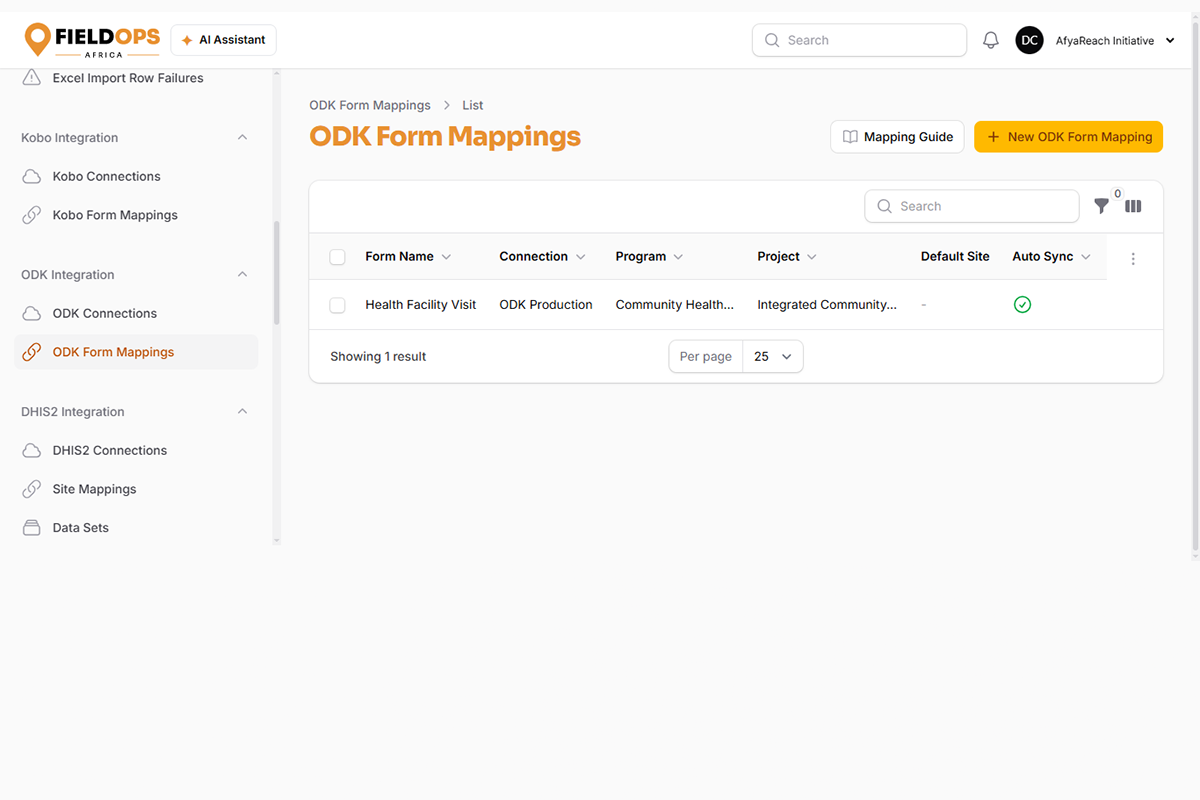Click the ODK Connections cloud icon
Image resolution: width=1200 pixels, height=800 pixels.
pos(32,314)
